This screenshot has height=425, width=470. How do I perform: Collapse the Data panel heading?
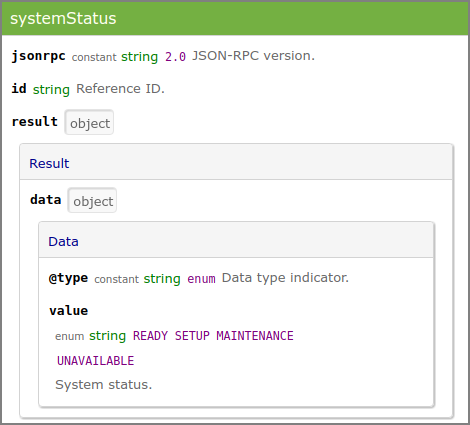click(x=236, y=241)
